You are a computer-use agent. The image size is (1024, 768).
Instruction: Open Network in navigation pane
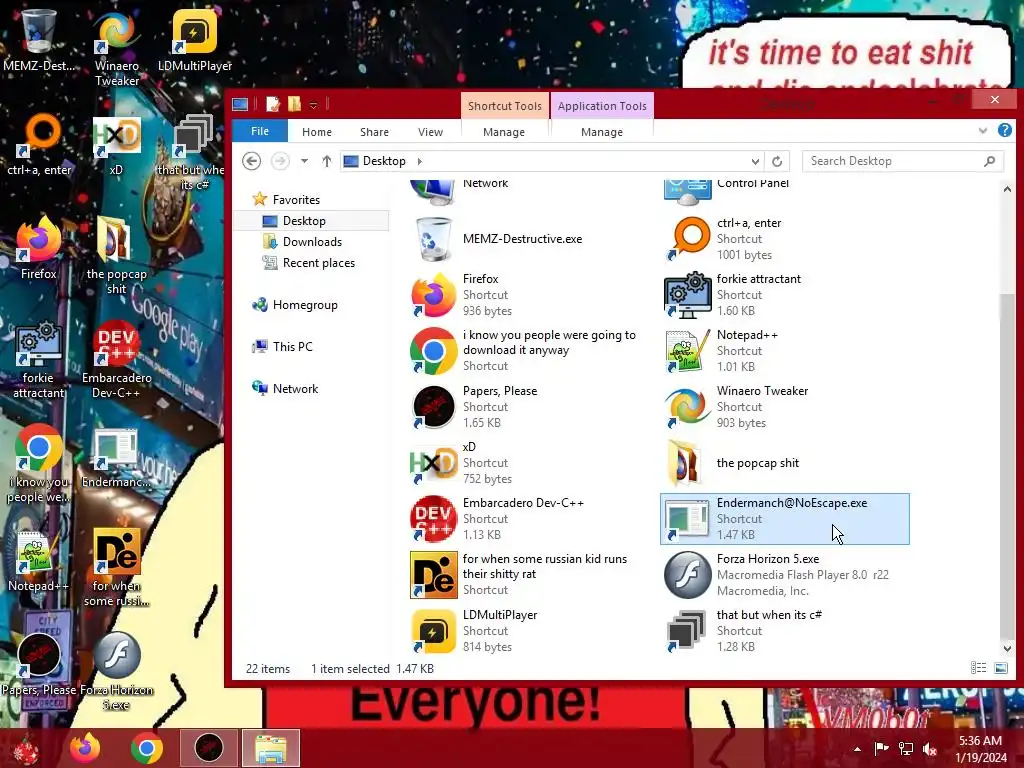pyautogui.click(x=295, y=389)
